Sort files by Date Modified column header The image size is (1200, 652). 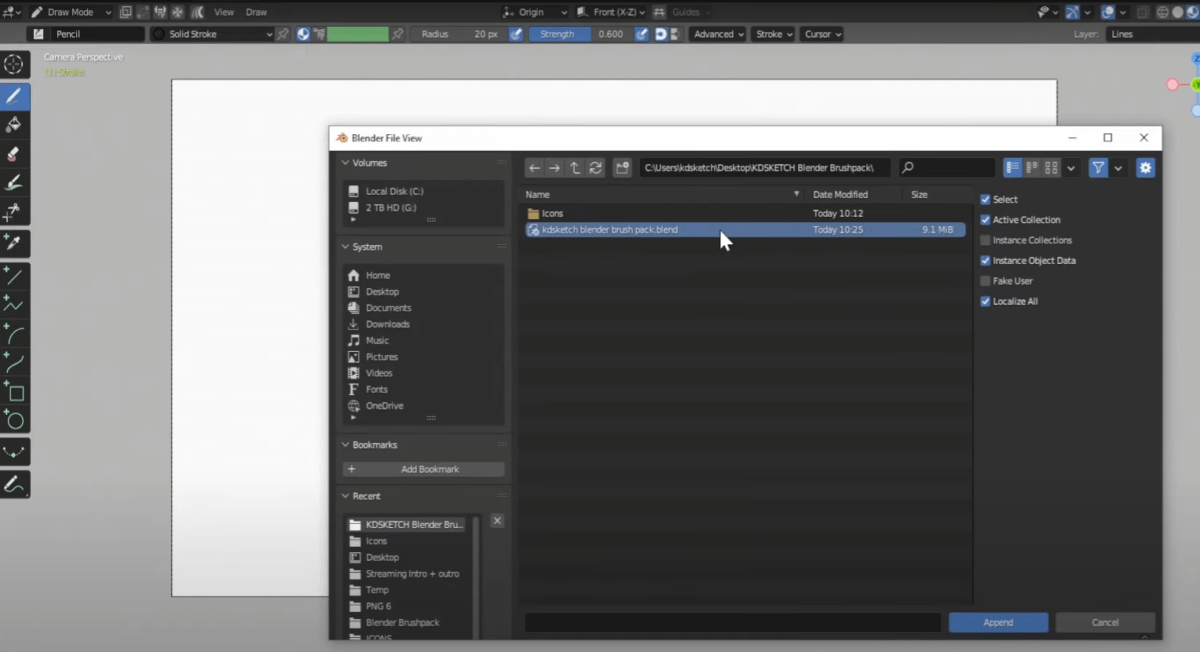(x=854, y=194)
